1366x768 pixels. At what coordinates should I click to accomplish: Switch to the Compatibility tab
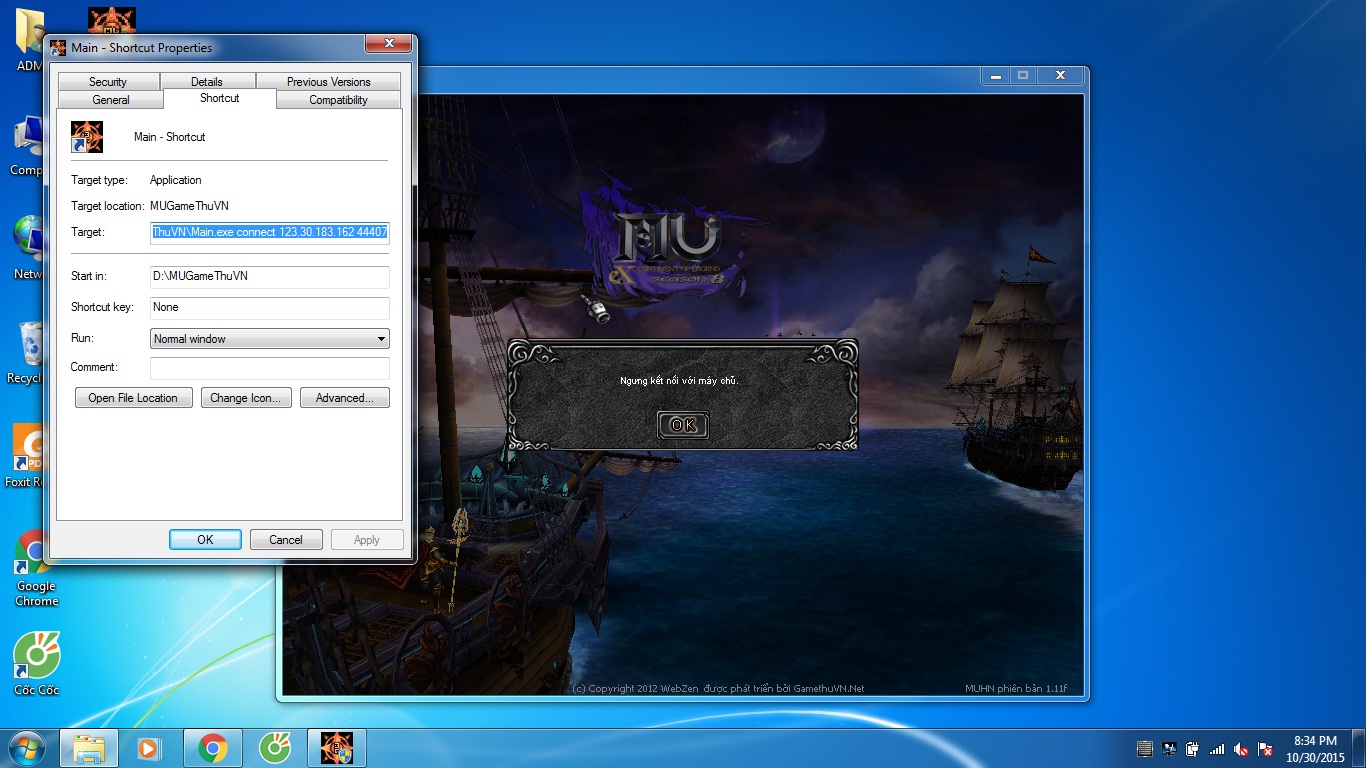pyautogui.click(x=338, y=100)
